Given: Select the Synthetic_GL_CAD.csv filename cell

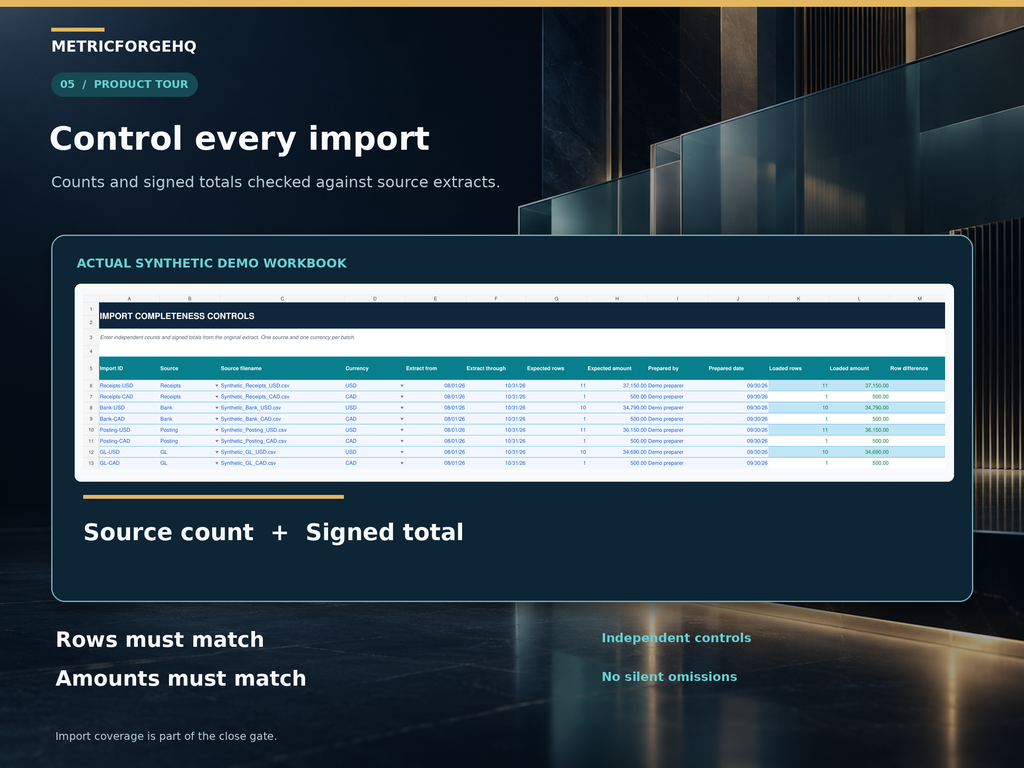Looking at the screenshot, I should (x=282, y=464).
